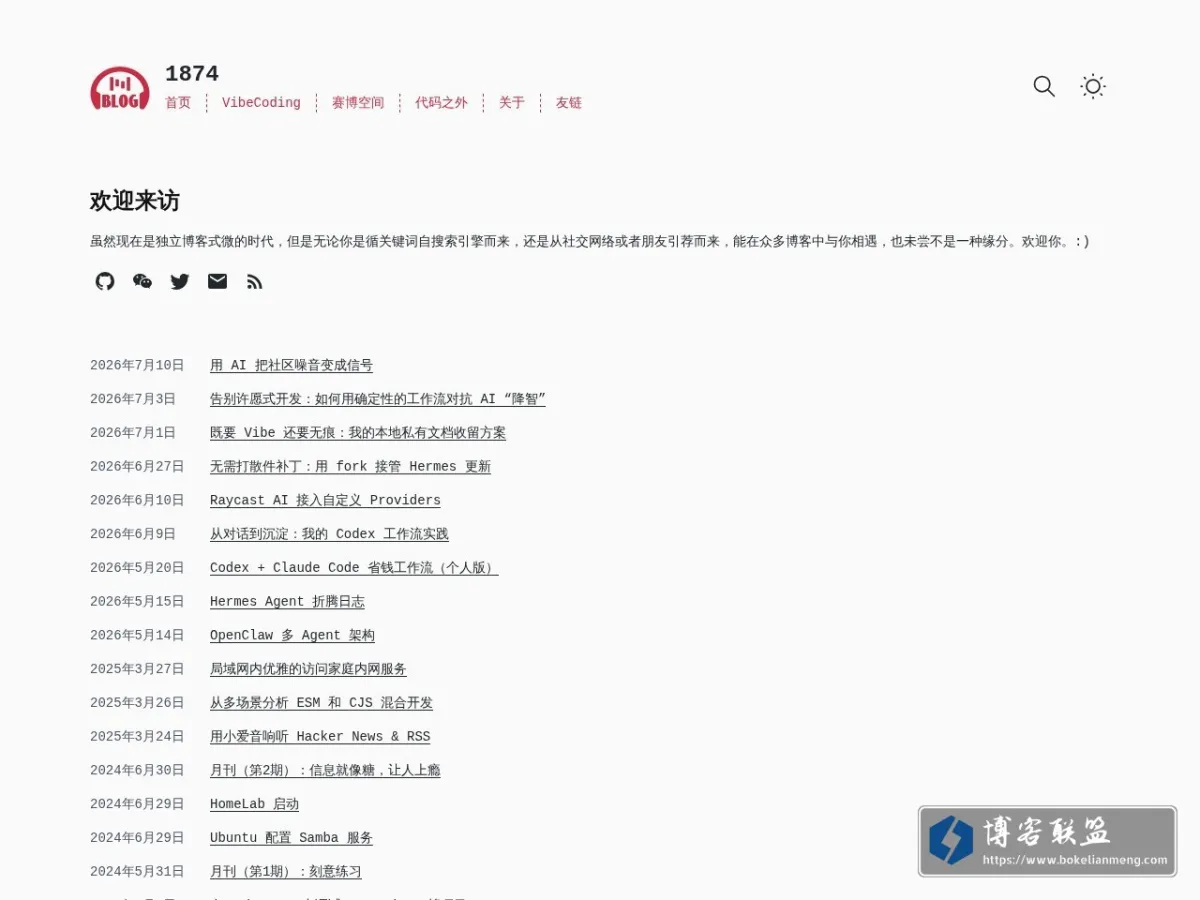Open post 告别许愿式开发 about AI 降智
The image size is (1200, 900).
[x=378, y=399]
